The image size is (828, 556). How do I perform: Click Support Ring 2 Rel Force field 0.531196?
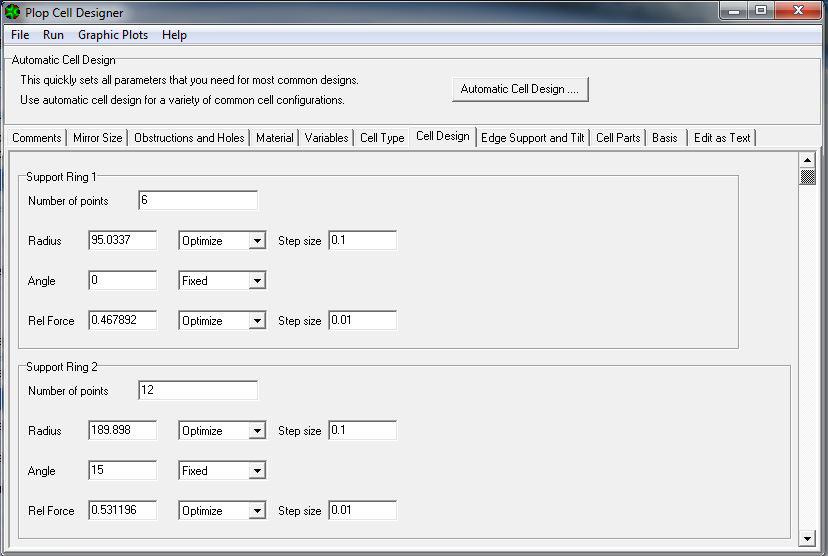123,511
